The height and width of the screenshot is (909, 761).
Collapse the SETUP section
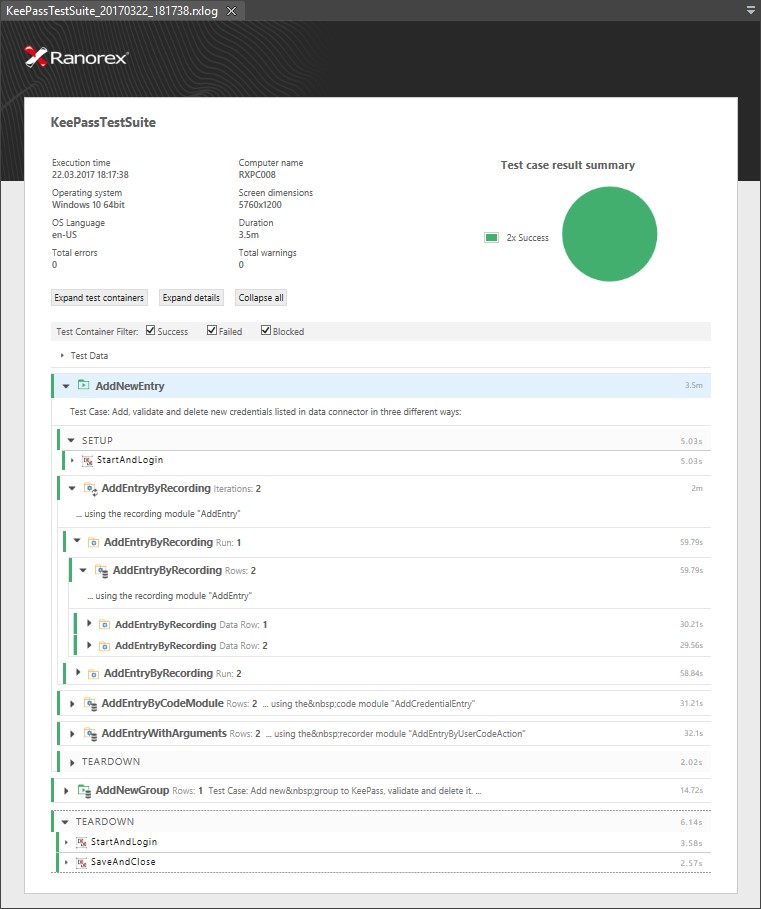(71, 441)
